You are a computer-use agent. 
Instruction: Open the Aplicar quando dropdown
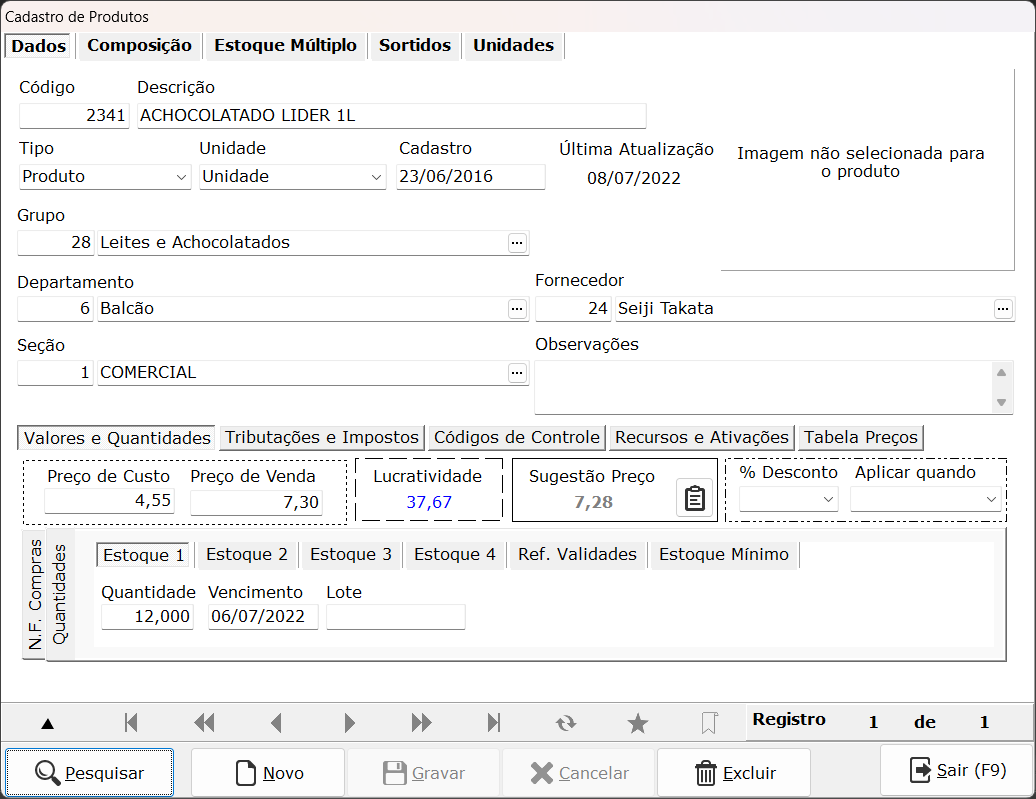click(x=926, y=500)
